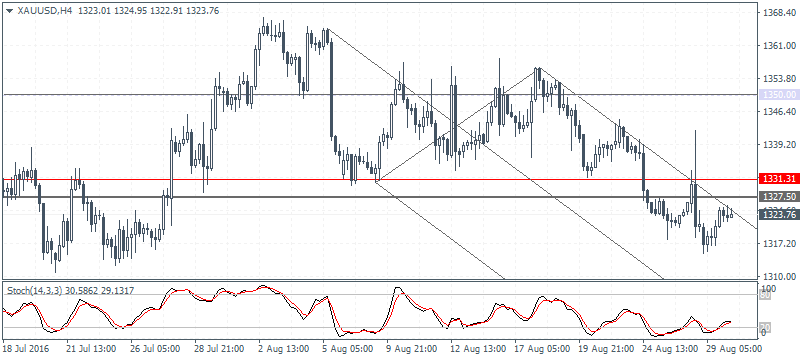The image size is (800, 360).
Task: Click the 19 Aug 21:00 time label
Action: [x=605, y=349]
